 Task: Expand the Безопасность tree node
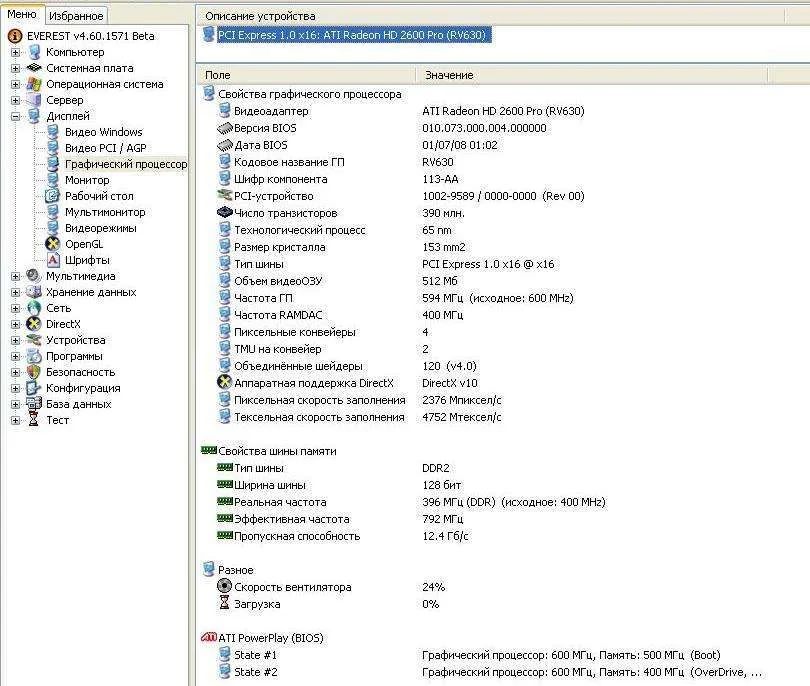point(15,372)
